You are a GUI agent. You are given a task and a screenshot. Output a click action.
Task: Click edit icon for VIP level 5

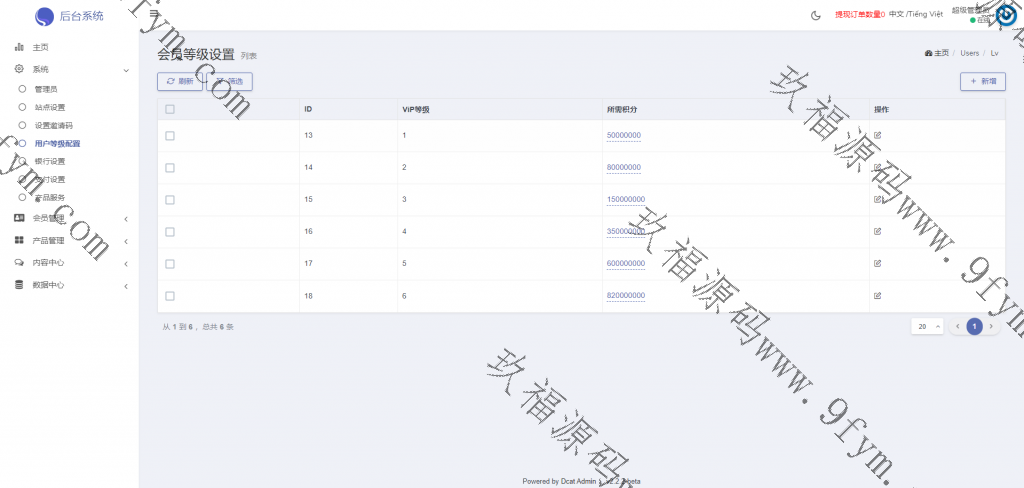878,263
